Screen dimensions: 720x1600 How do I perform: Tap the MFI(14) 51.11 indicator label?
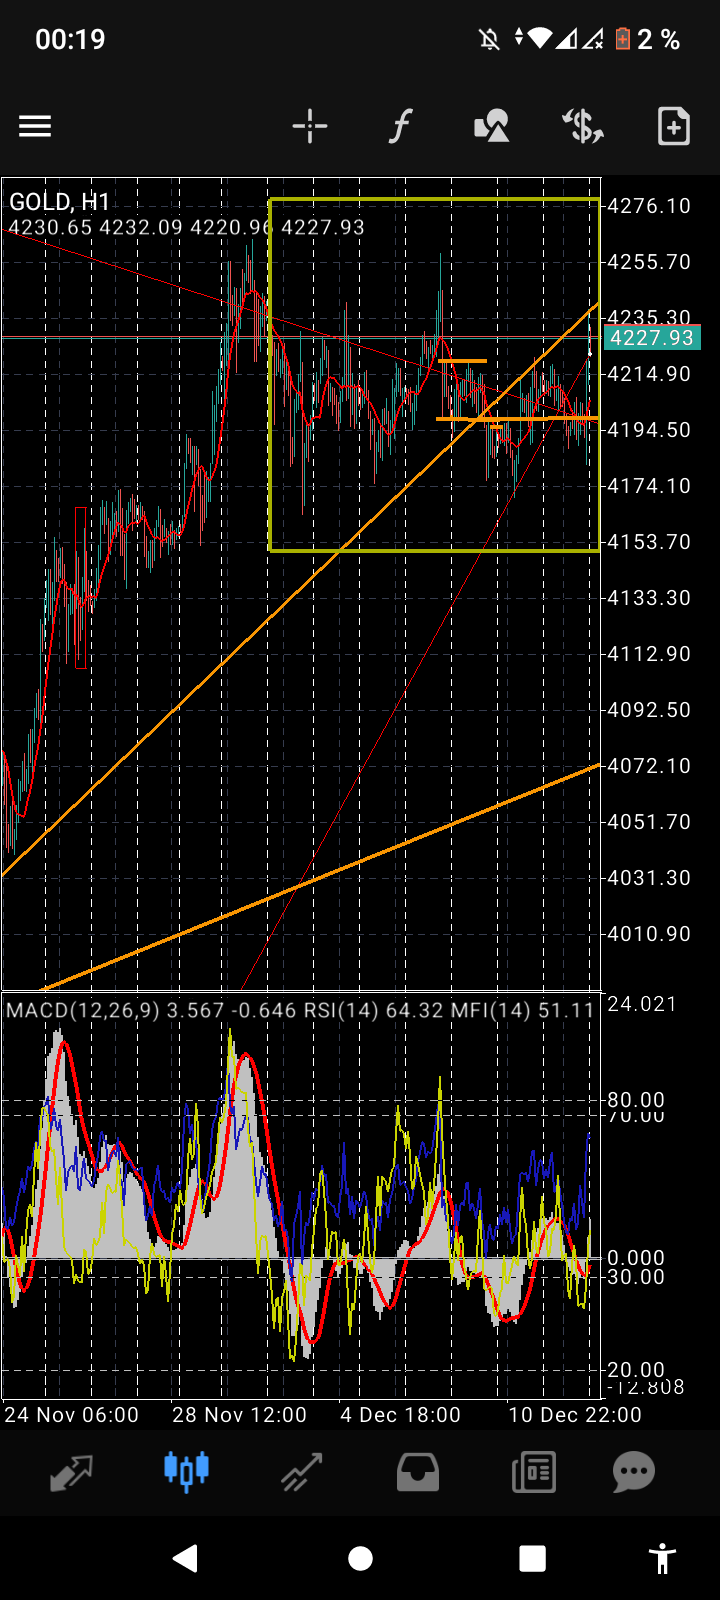[x=523, y=1011]
